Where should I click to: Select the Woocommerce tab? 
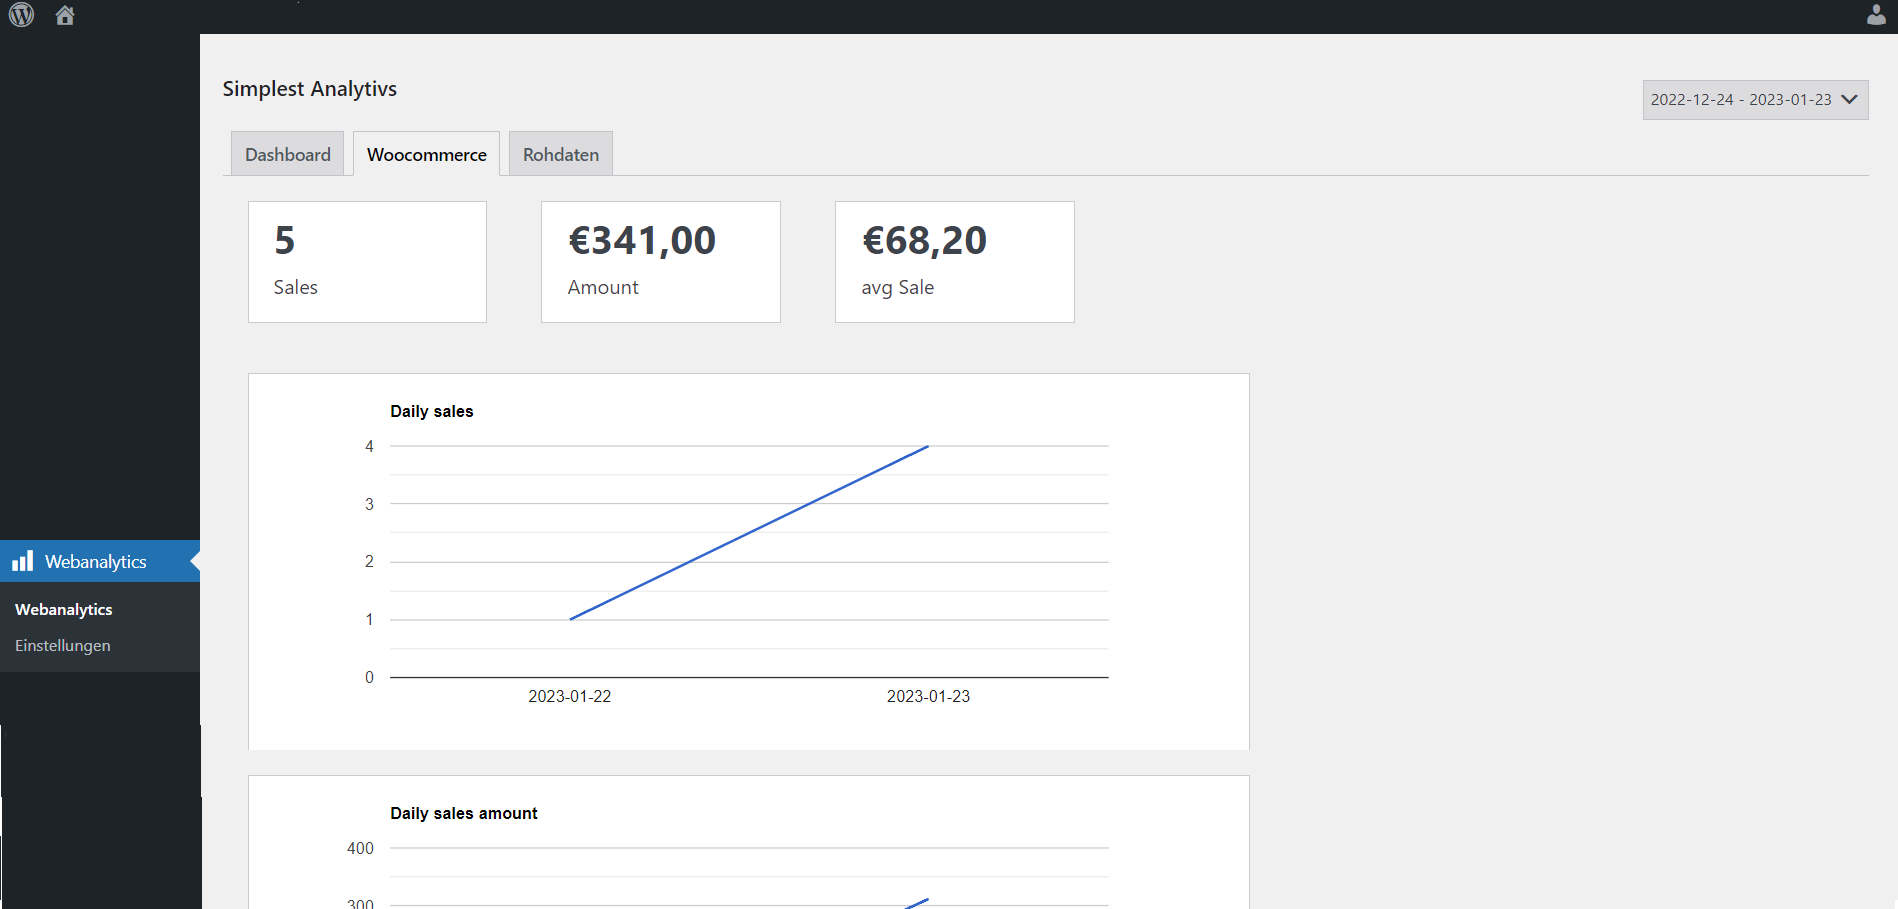(426, 154)
